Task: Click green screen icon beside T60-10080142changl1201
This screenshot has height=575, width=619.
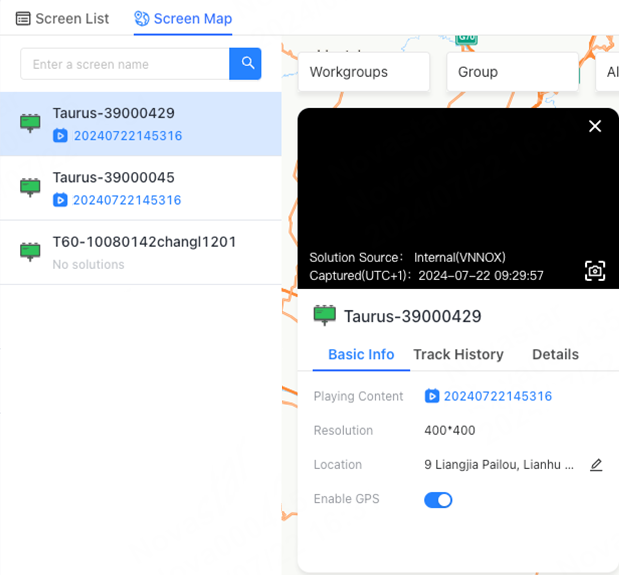Action: (x=30, y=251)
